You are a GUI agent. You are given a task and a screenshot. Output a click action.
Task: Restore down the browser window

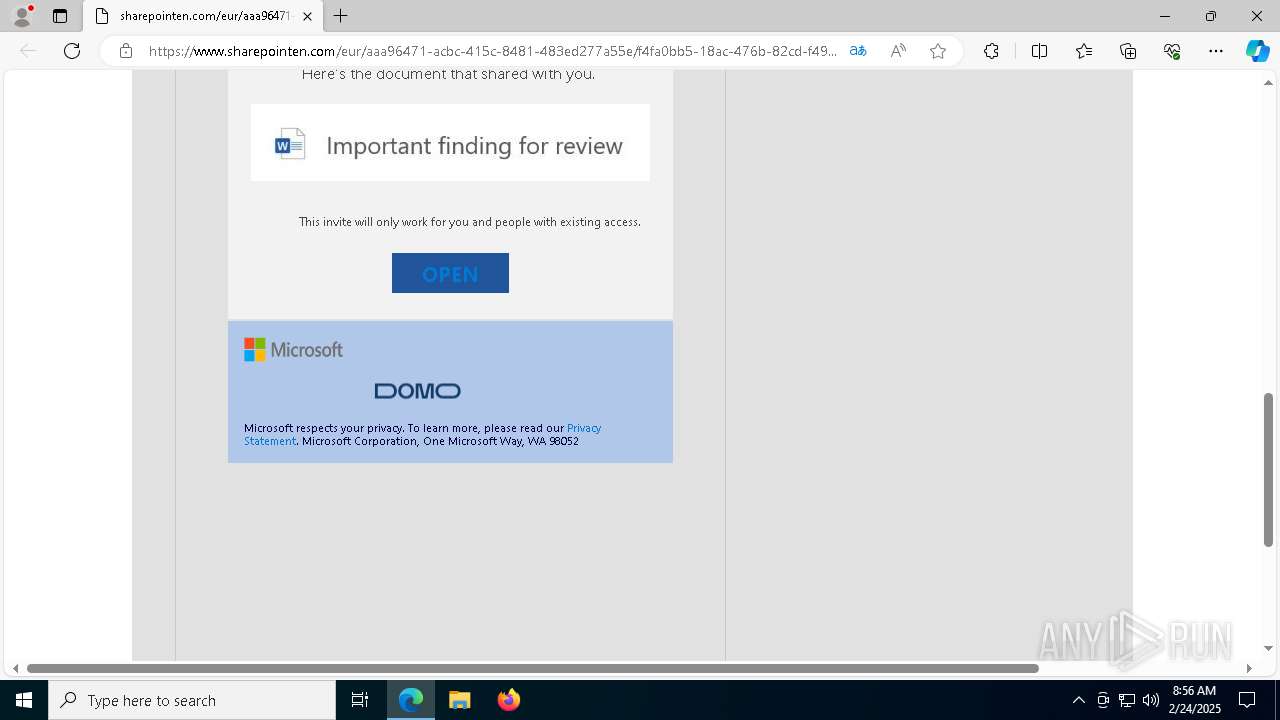(x=1211, y=16)
